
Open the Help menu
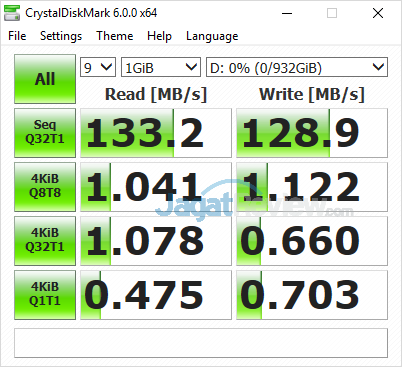point(159,36)
